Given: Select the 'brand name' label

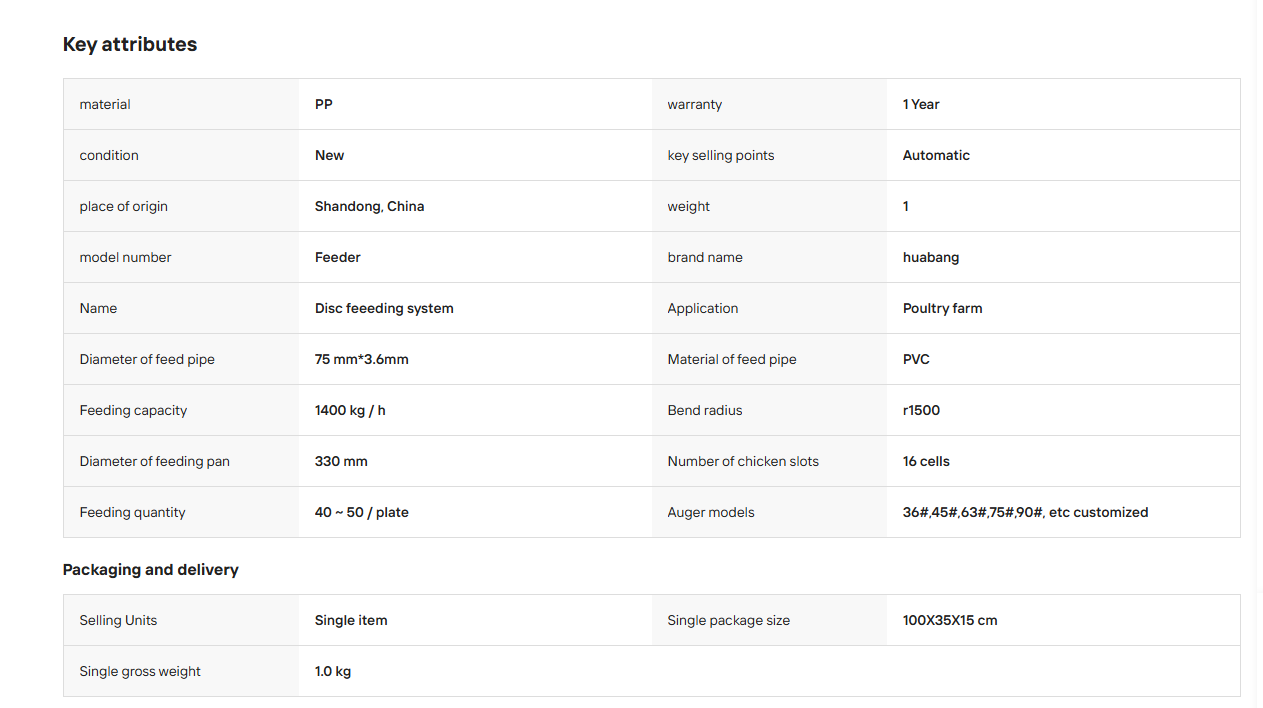Looking at the screenshot, I should 705,257.
